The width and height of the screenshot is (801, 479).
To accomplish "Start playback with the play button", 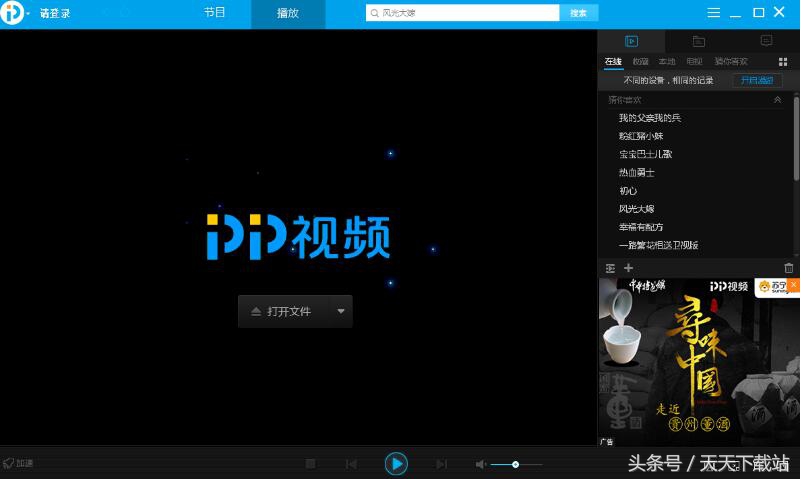I will tap(396, 464).
